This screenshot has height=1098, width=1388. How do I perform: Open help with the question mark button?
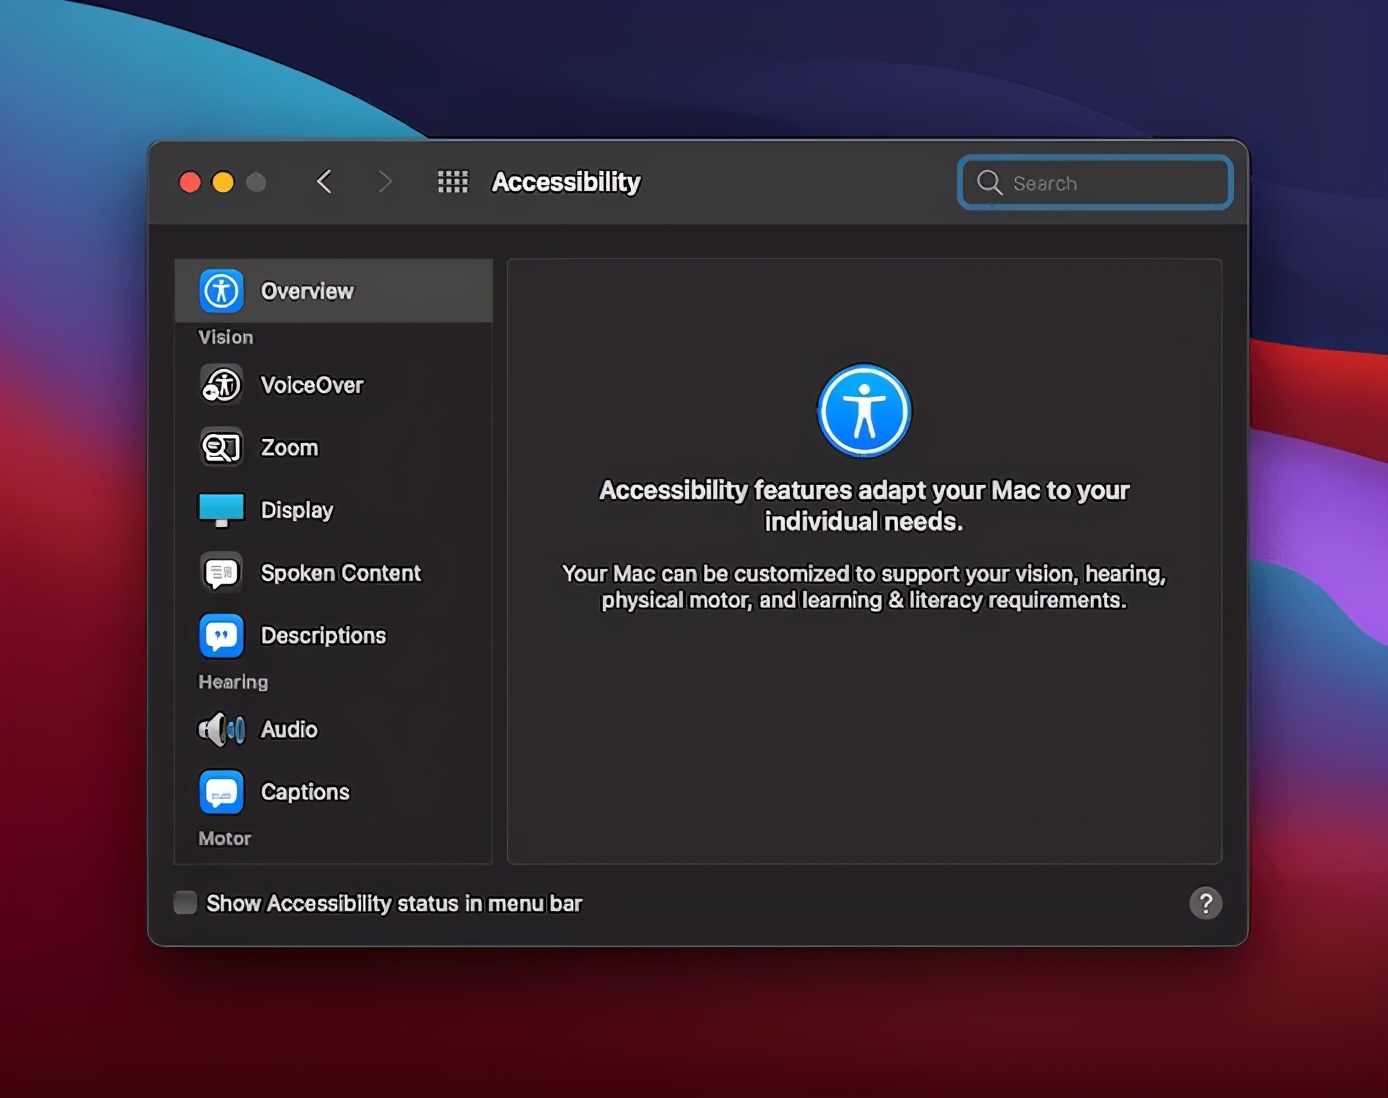coord(1206,903)
